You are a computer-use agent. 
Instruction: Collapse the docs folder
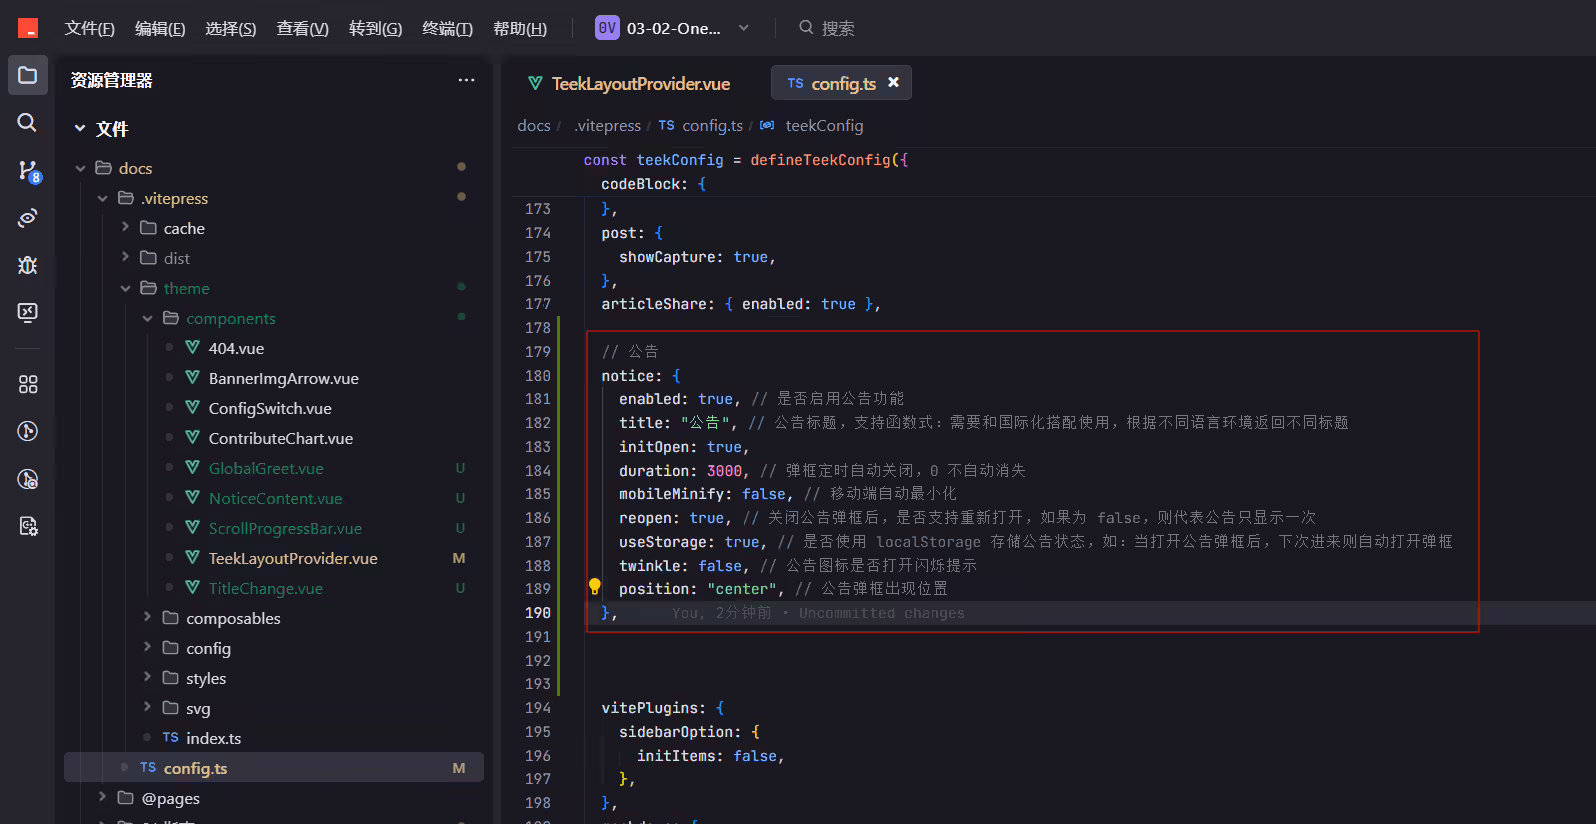click(x=80, y=168)
